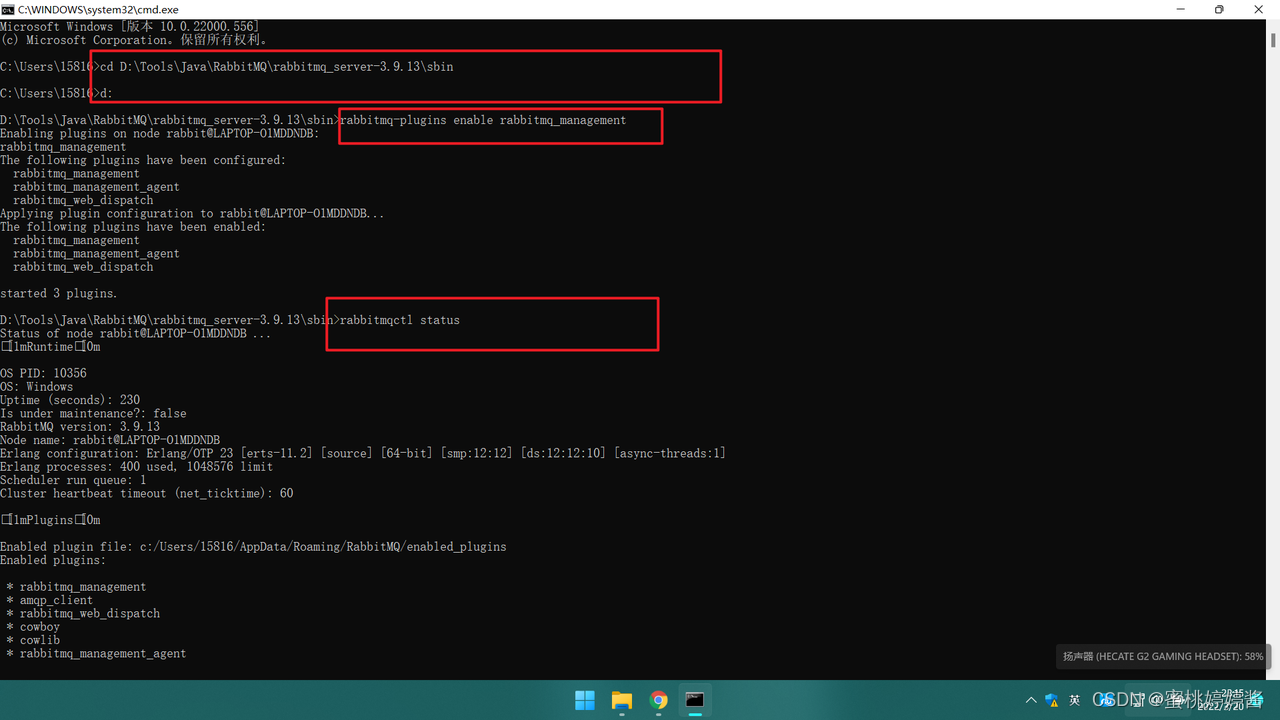This screenshot has height=720, width=1280.
Task: Click the 'Erlang configuration: Erlang/OTP 23' line
Action: [363, 453]
